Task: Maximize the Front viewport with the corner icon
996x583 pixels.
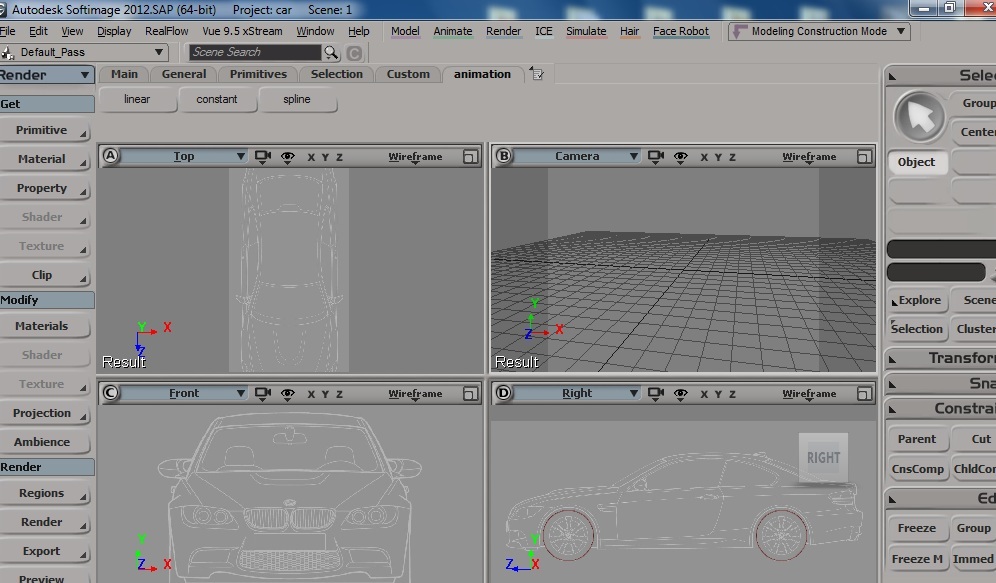Action: coord(470,394)
